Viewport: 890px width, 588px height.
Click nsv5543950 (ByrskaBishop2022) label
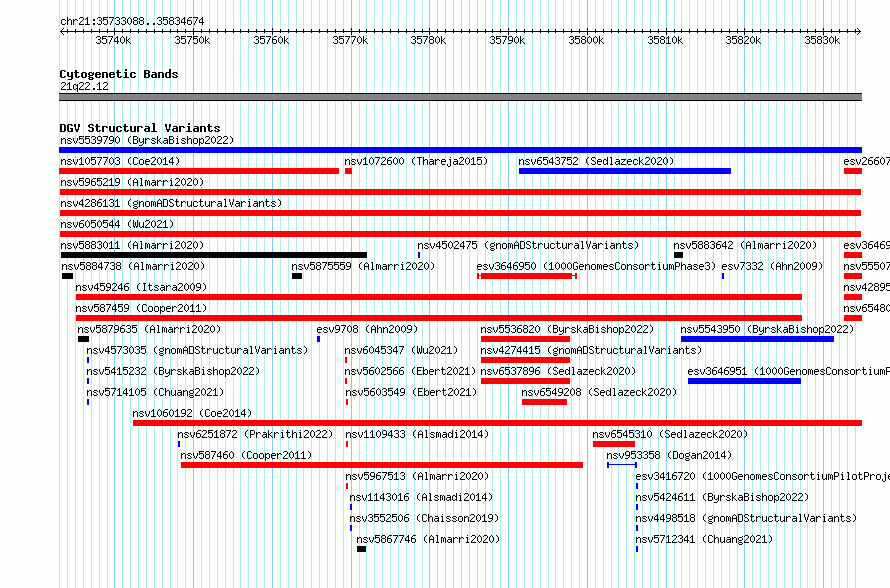[x=767, y=329]
